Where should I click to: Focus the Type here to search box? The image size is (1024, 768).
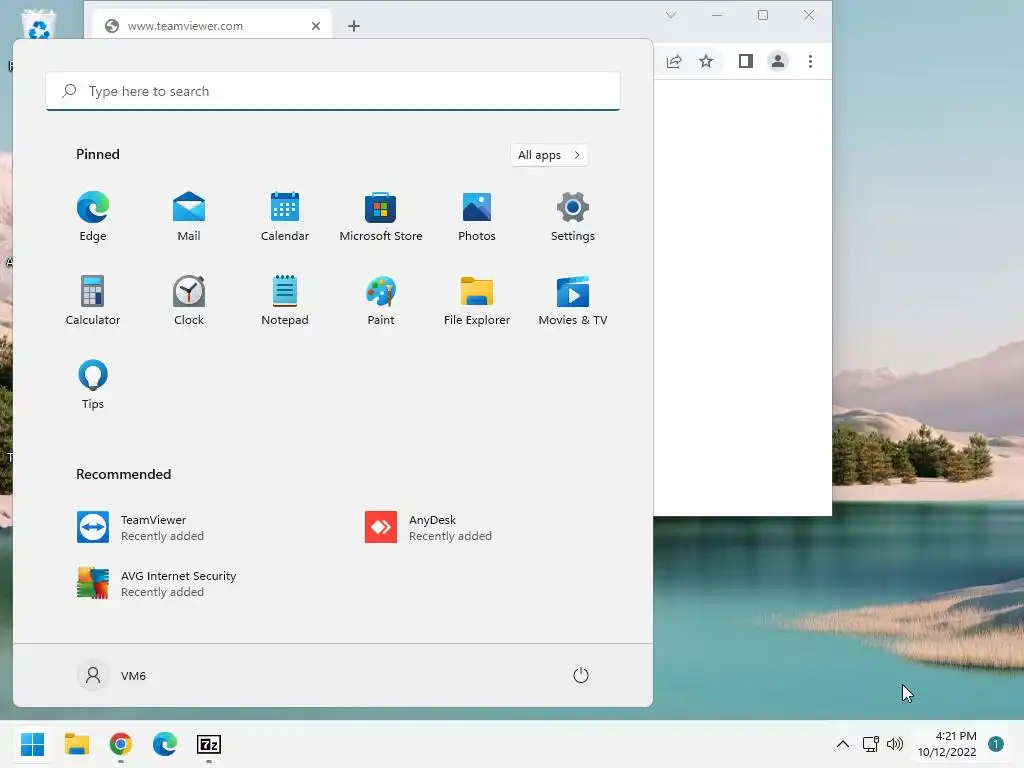tap(333, 91)
